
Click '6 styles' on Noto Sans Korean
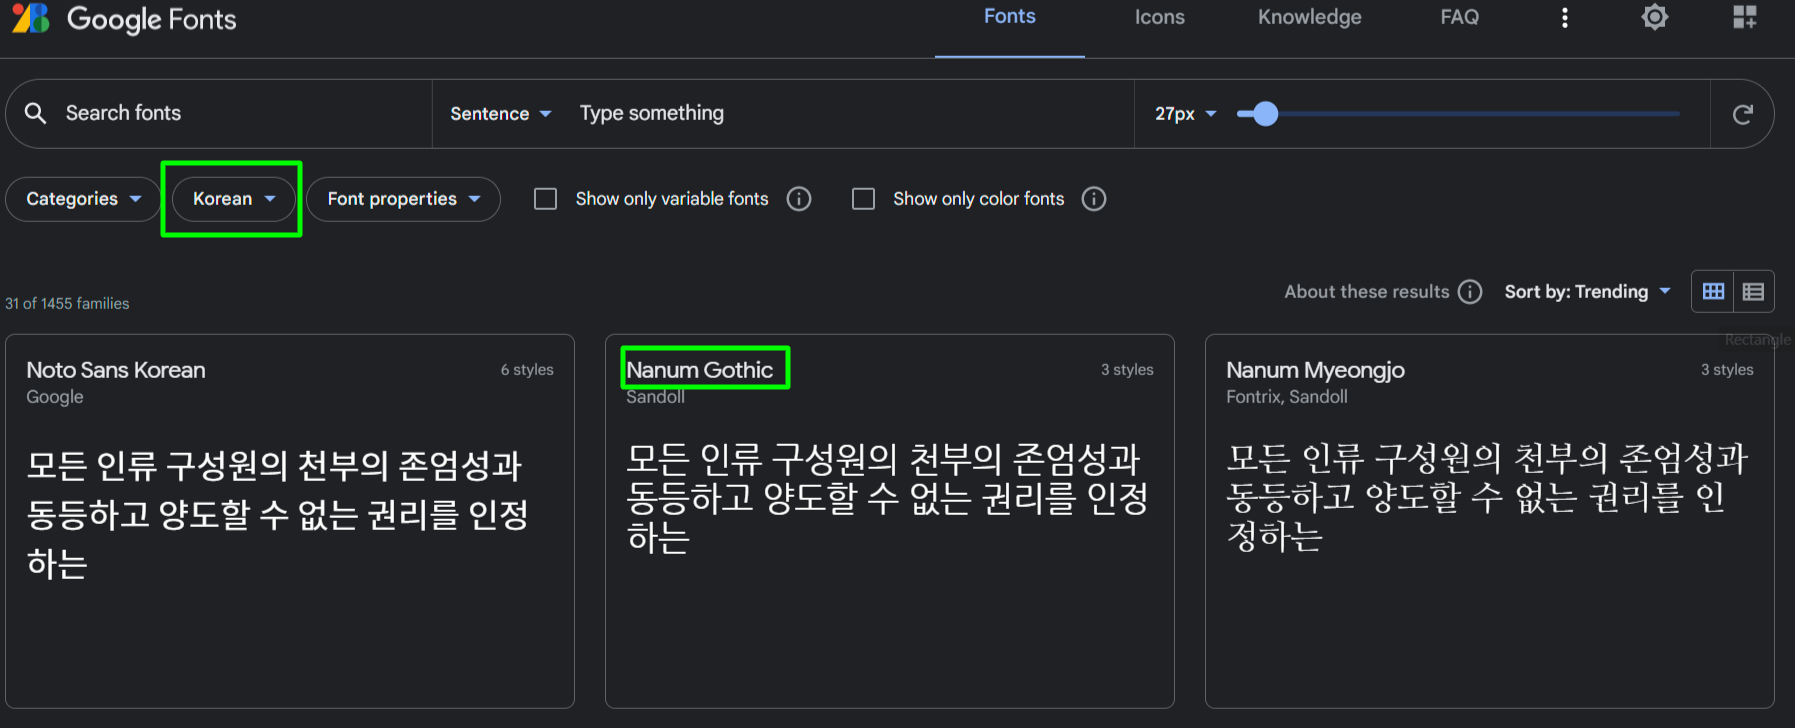click(527, 370)
